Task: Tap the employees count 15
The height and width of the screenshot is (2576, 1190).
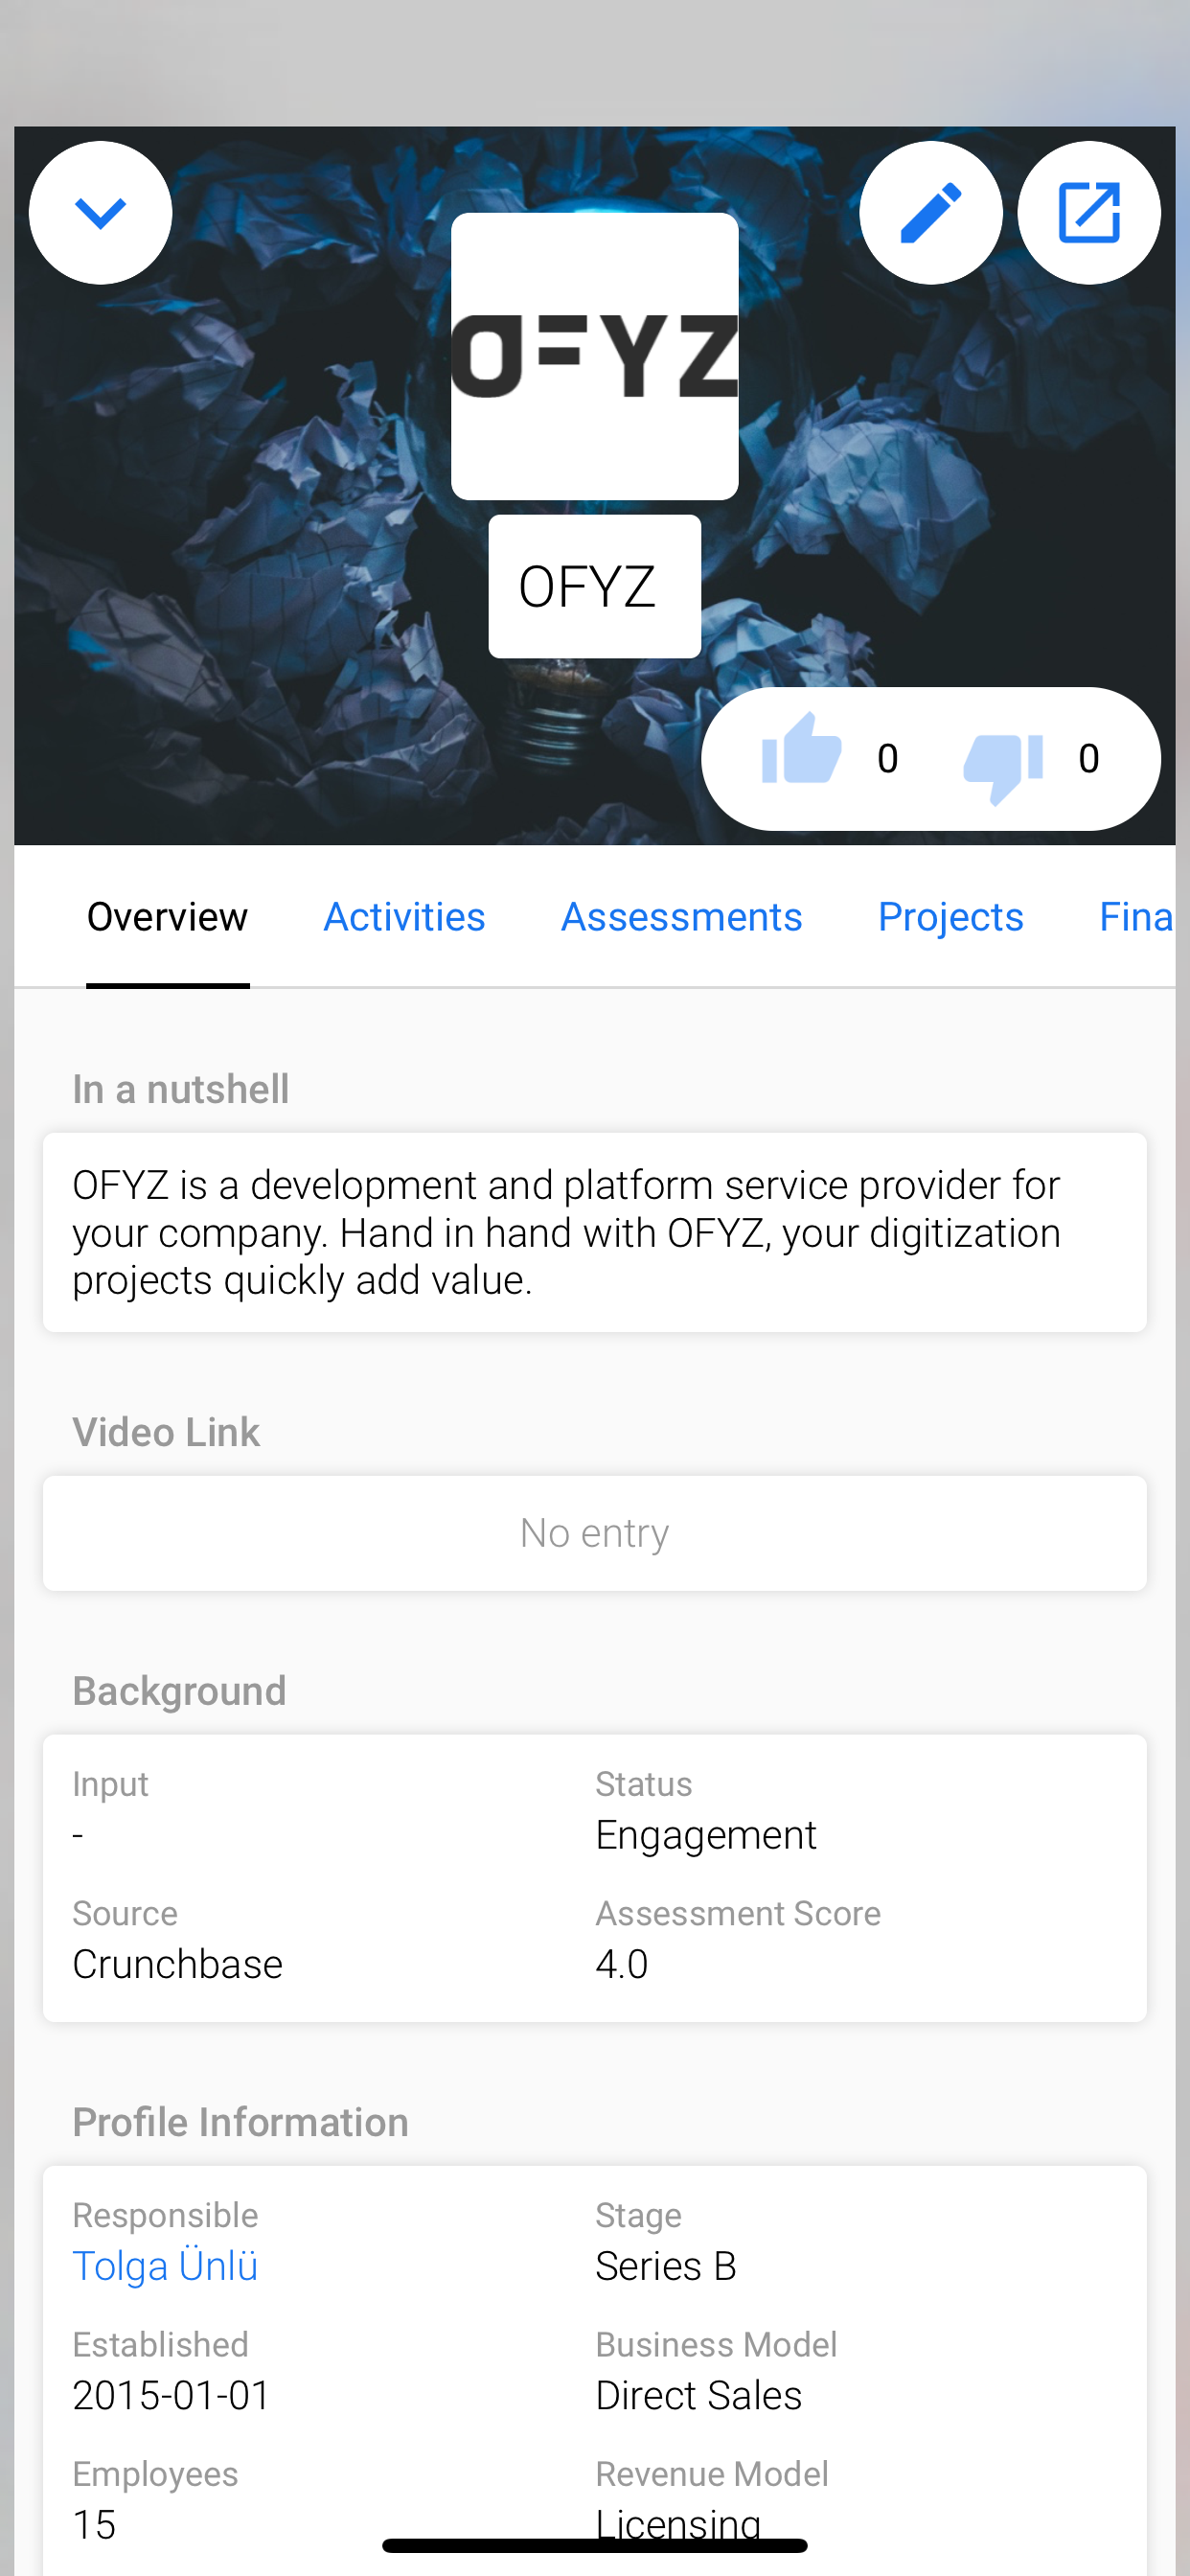Action: click(x=94, y=2524)
